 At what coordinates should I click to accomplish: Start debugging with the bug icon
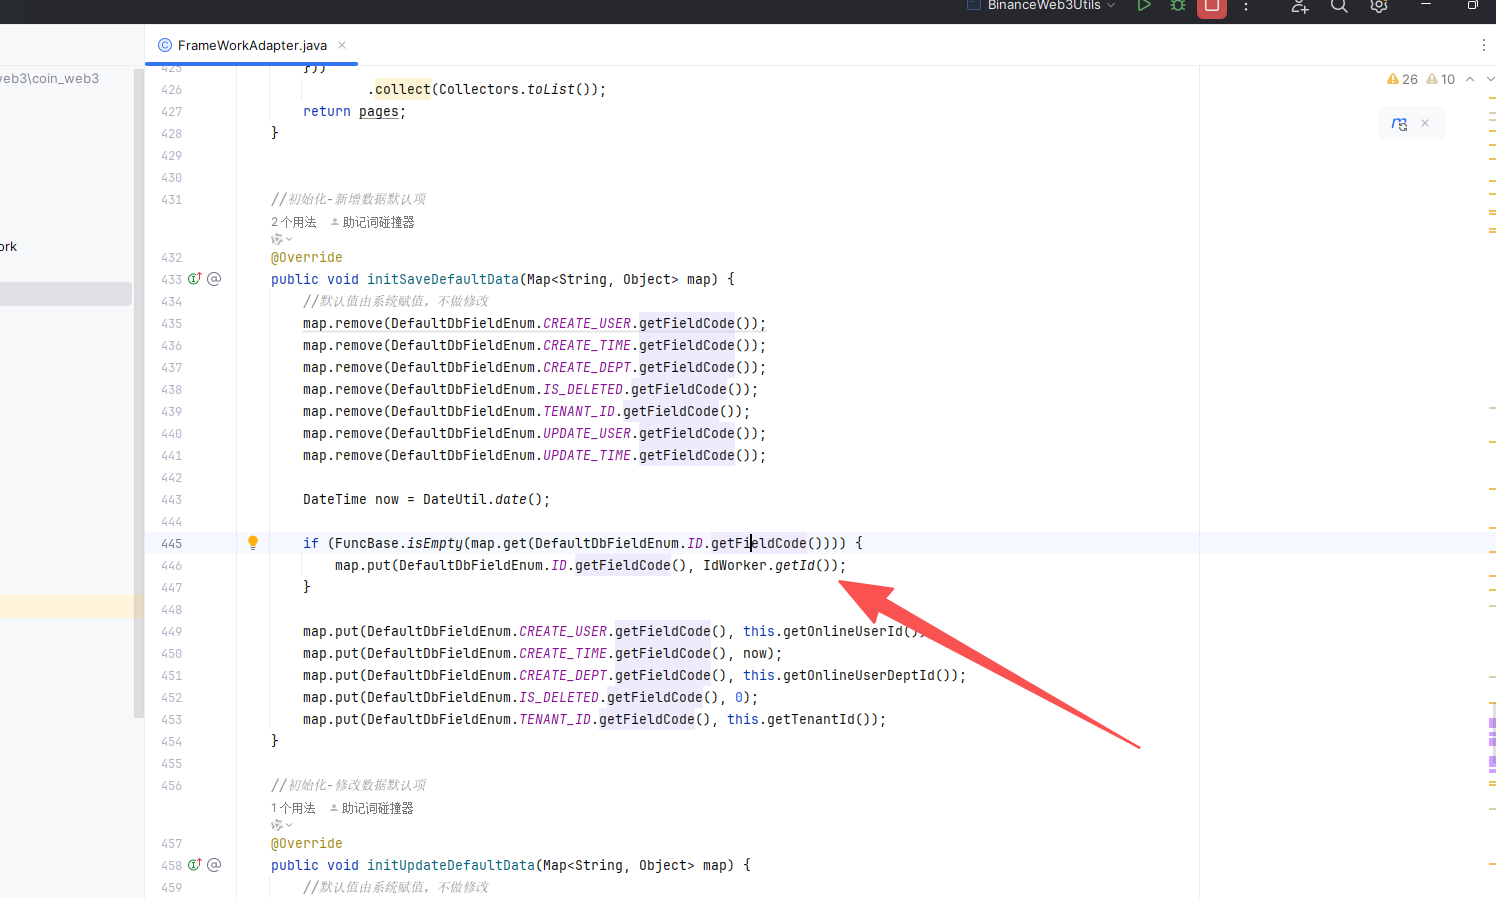(1178, 6)
